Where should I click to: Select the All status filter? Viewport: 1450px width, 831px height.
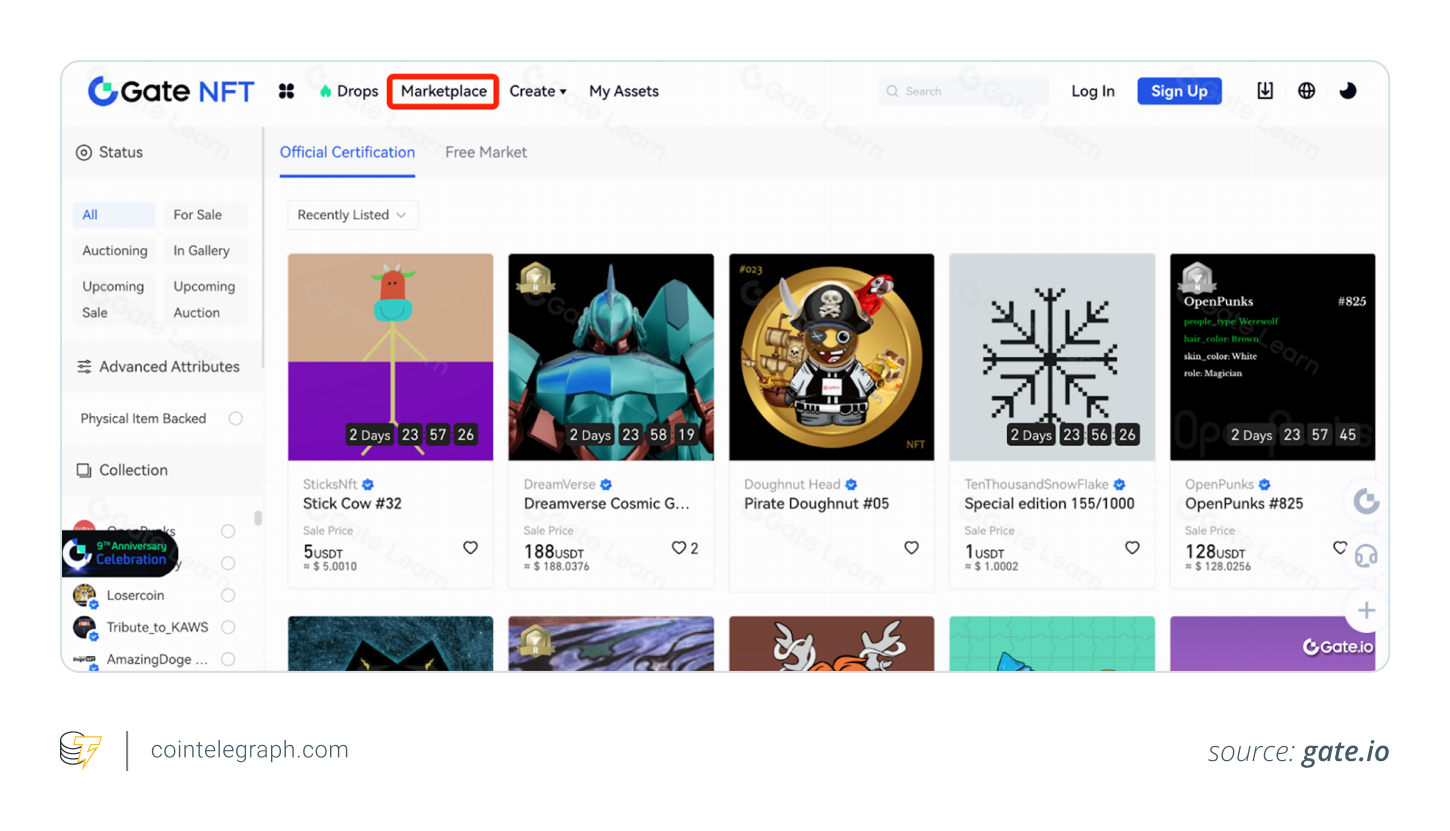pyautogui.click(x=114, y=215)
